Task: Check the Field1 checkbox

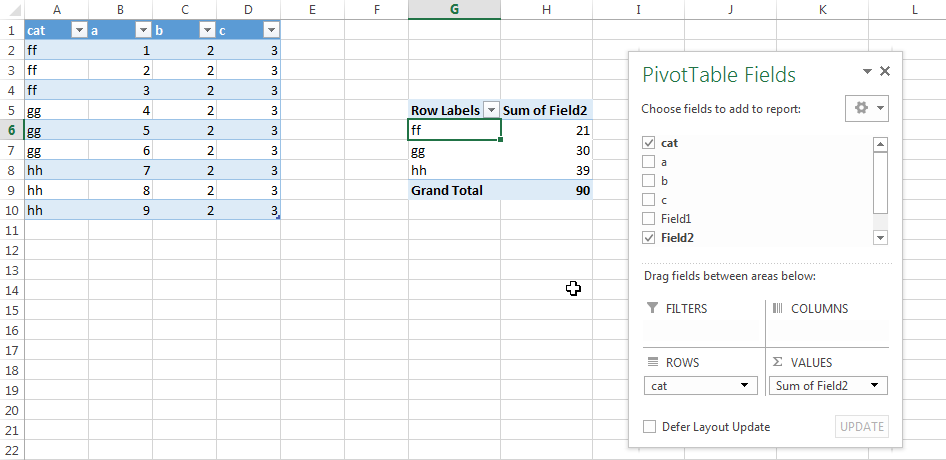Action: [x=649, y=218]
